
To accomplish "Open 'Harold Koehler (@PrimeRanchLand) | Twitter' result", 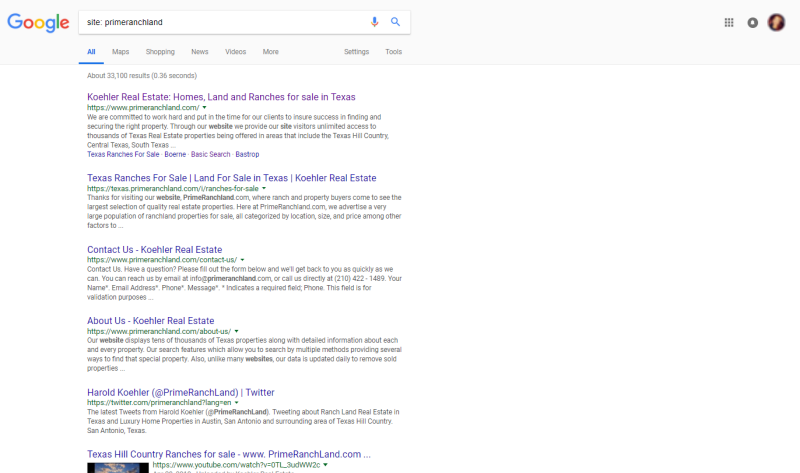I will (x=181, y=392).
